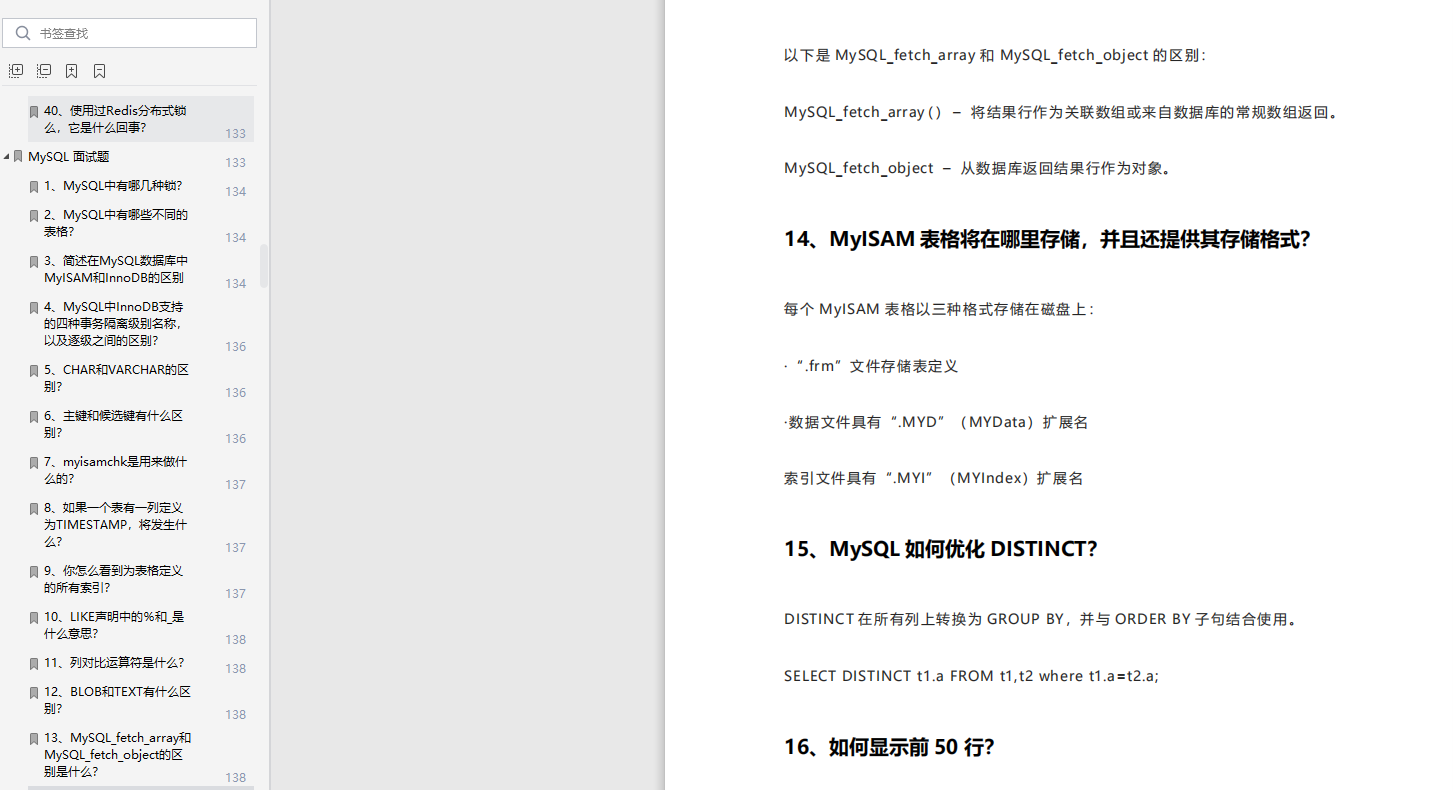Select bookmark 1、MySQL中有哪几种锁?
Viewport: 1453px width, 790px height.
[113, 185]
